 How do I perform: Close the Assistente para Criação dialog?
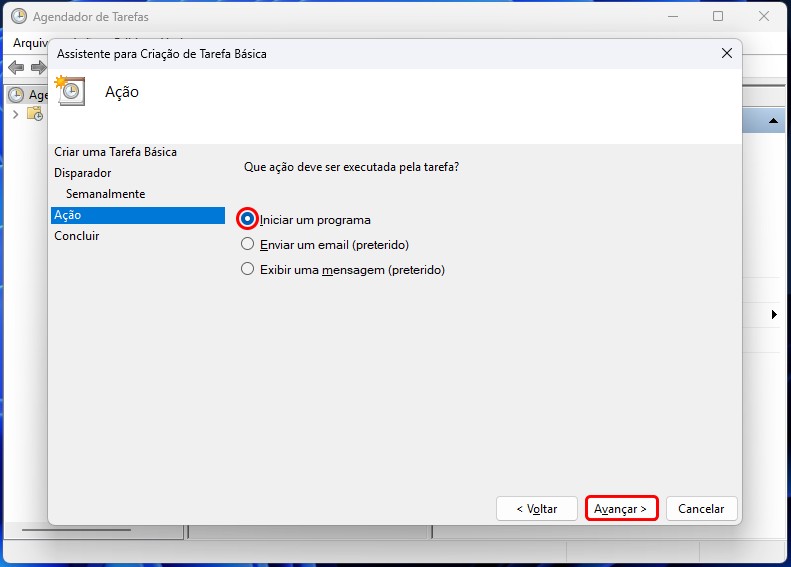point(726,53)
